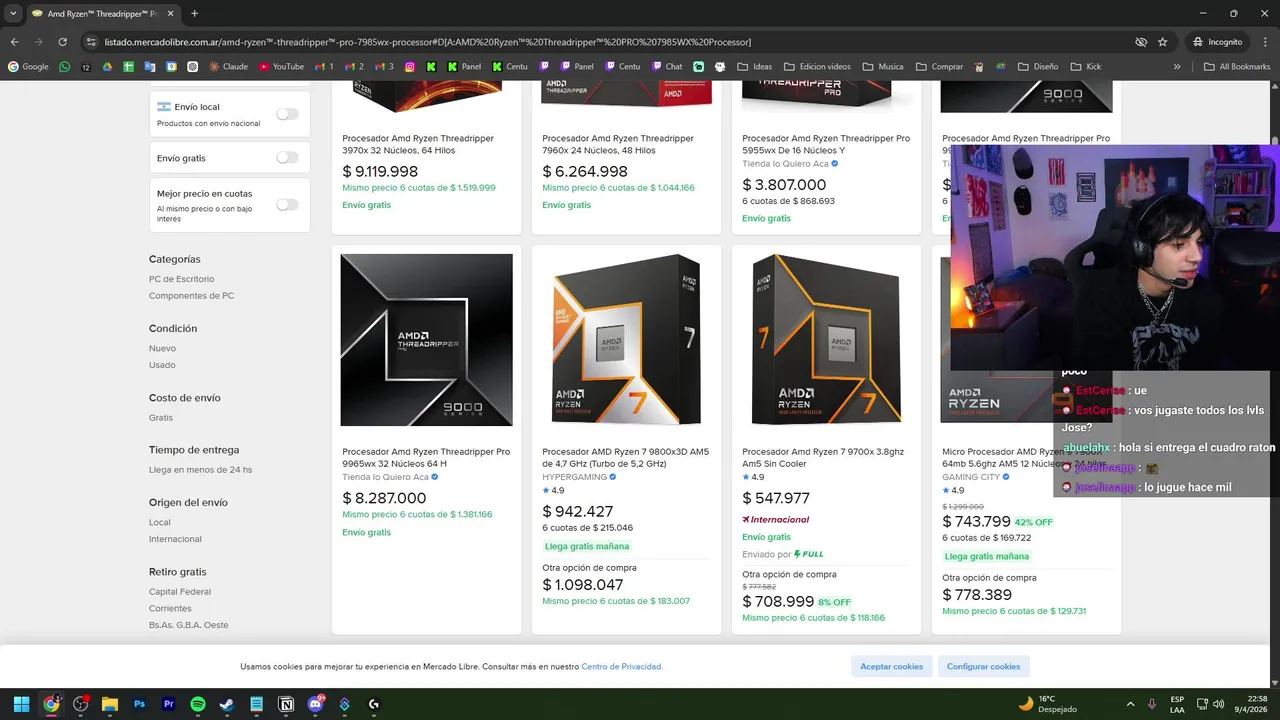Open the Gmail 3 bookmark
1280x720 pixels.
[384, 67]
